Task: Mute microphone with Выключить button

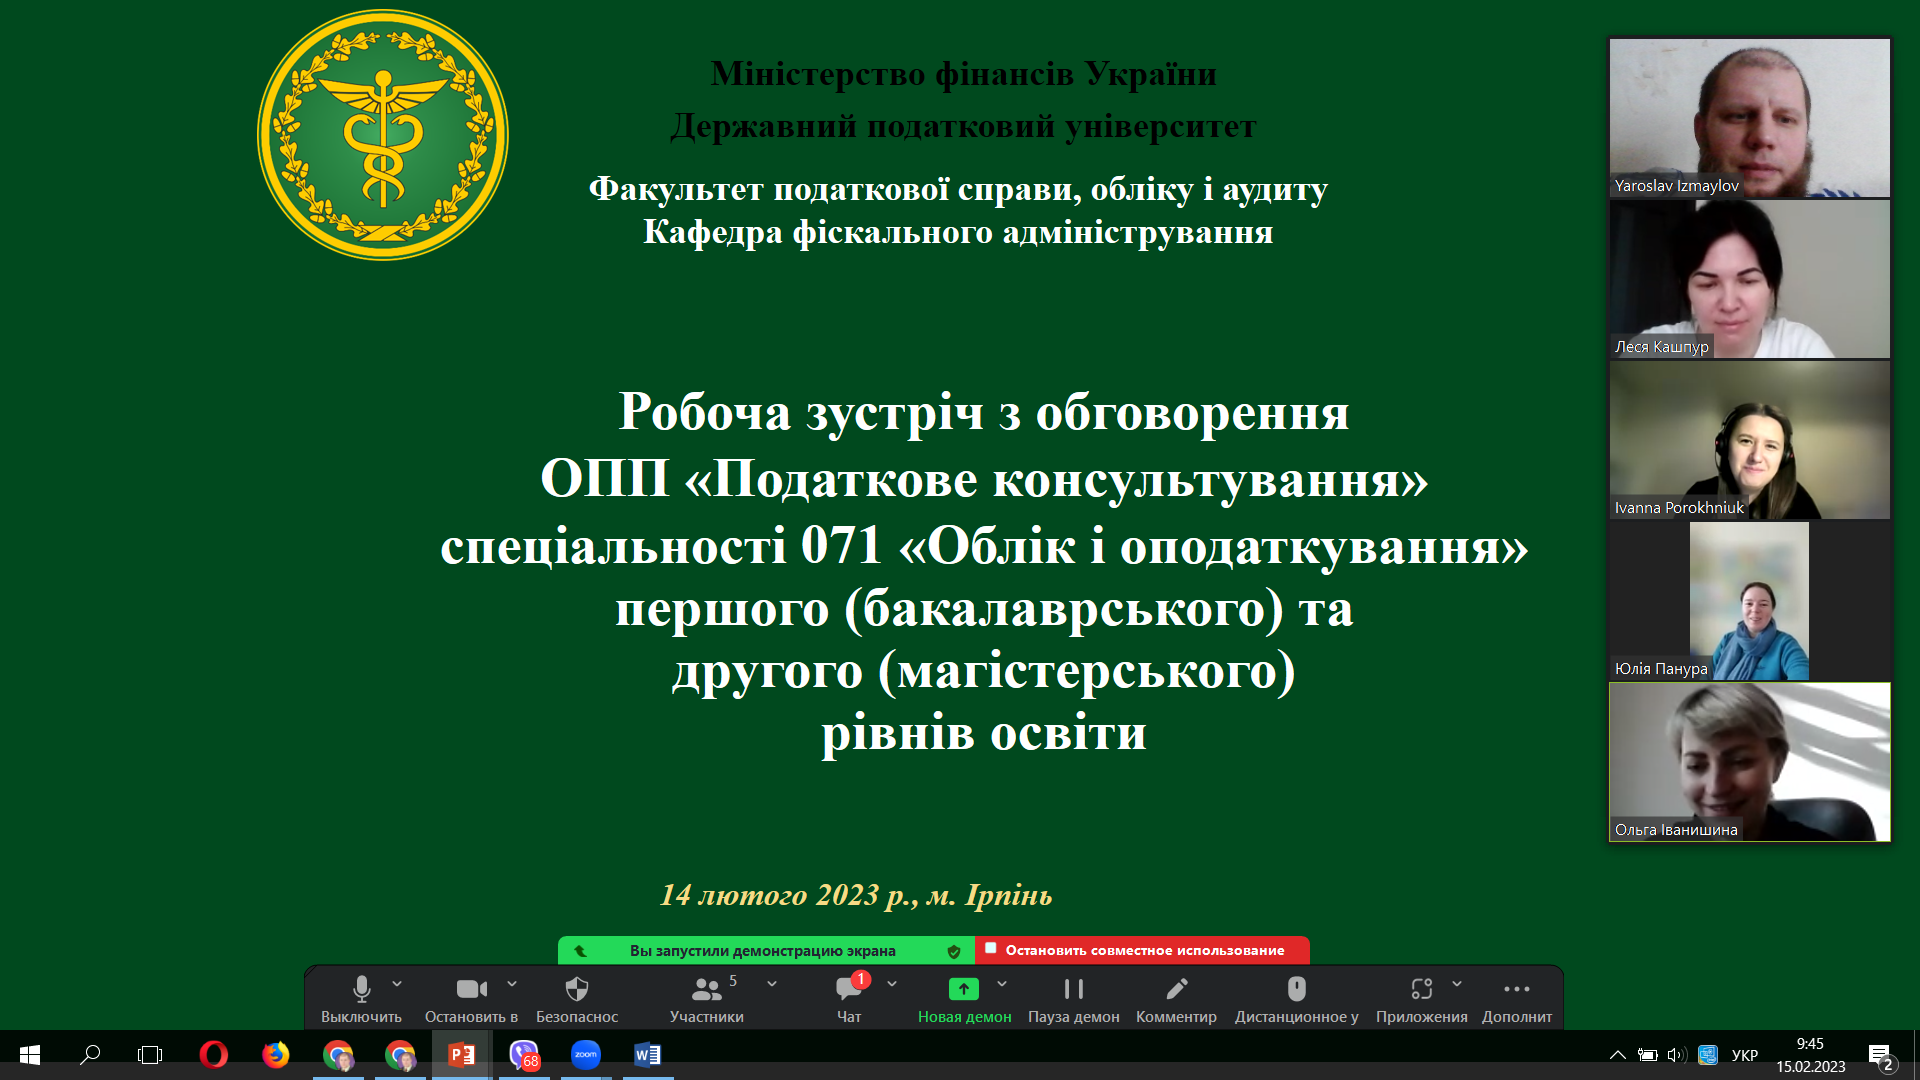Action: [x=361, y=999]
